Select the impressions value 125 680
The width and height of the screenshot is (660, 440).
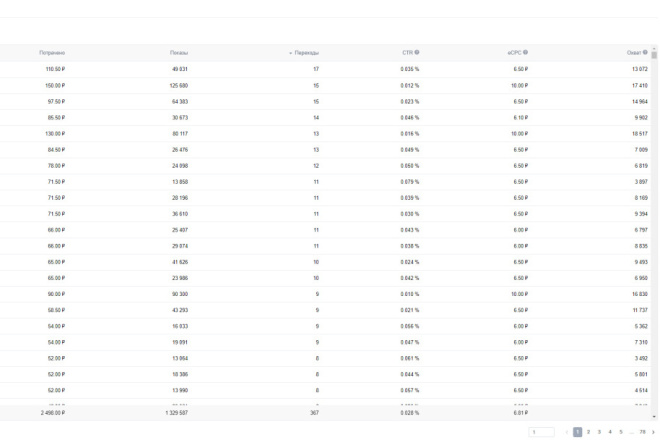pyautogui.click(x=179, y=85)
